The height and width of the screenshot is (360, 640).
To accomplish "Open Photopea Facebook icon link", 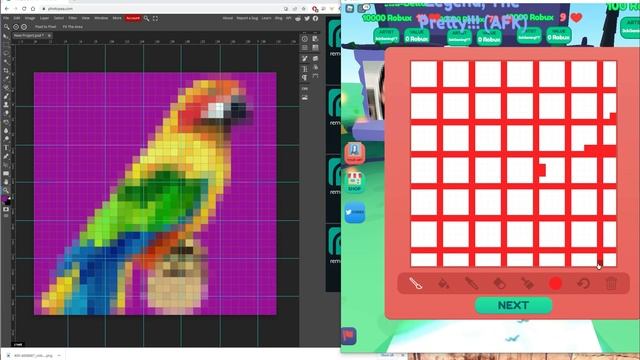I will 316,18.
